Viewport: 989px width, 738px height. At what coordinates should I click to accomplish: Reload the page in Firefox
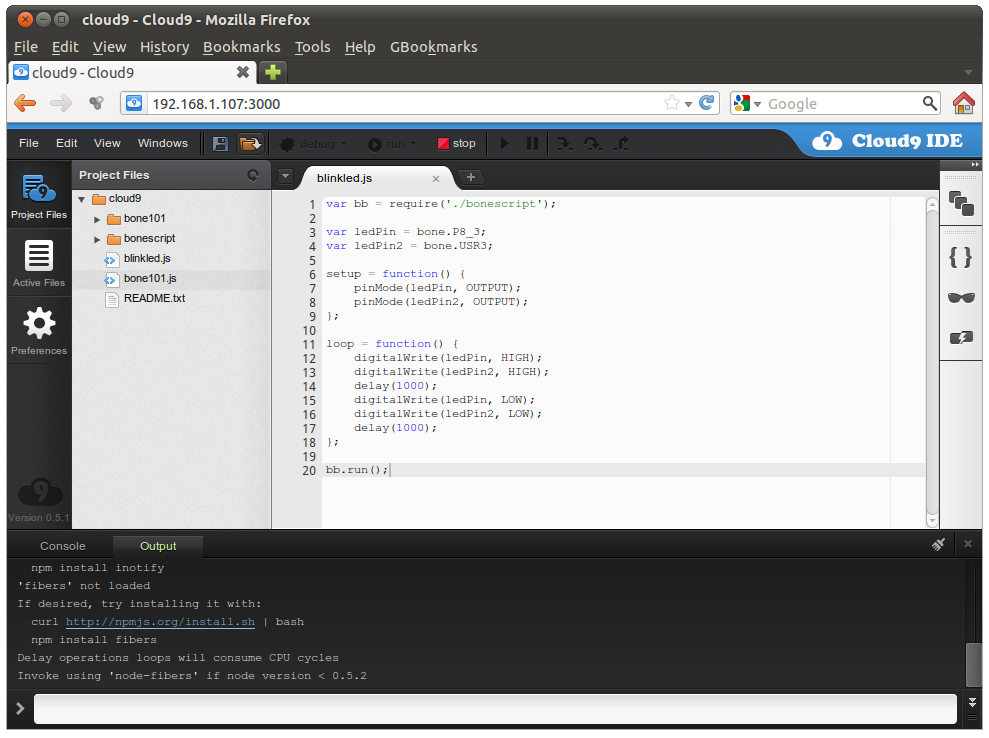(x=707, y=102)
